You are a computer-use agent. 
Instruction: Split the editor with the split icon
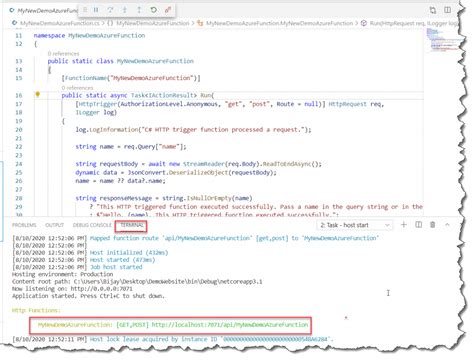coord(448,10)
